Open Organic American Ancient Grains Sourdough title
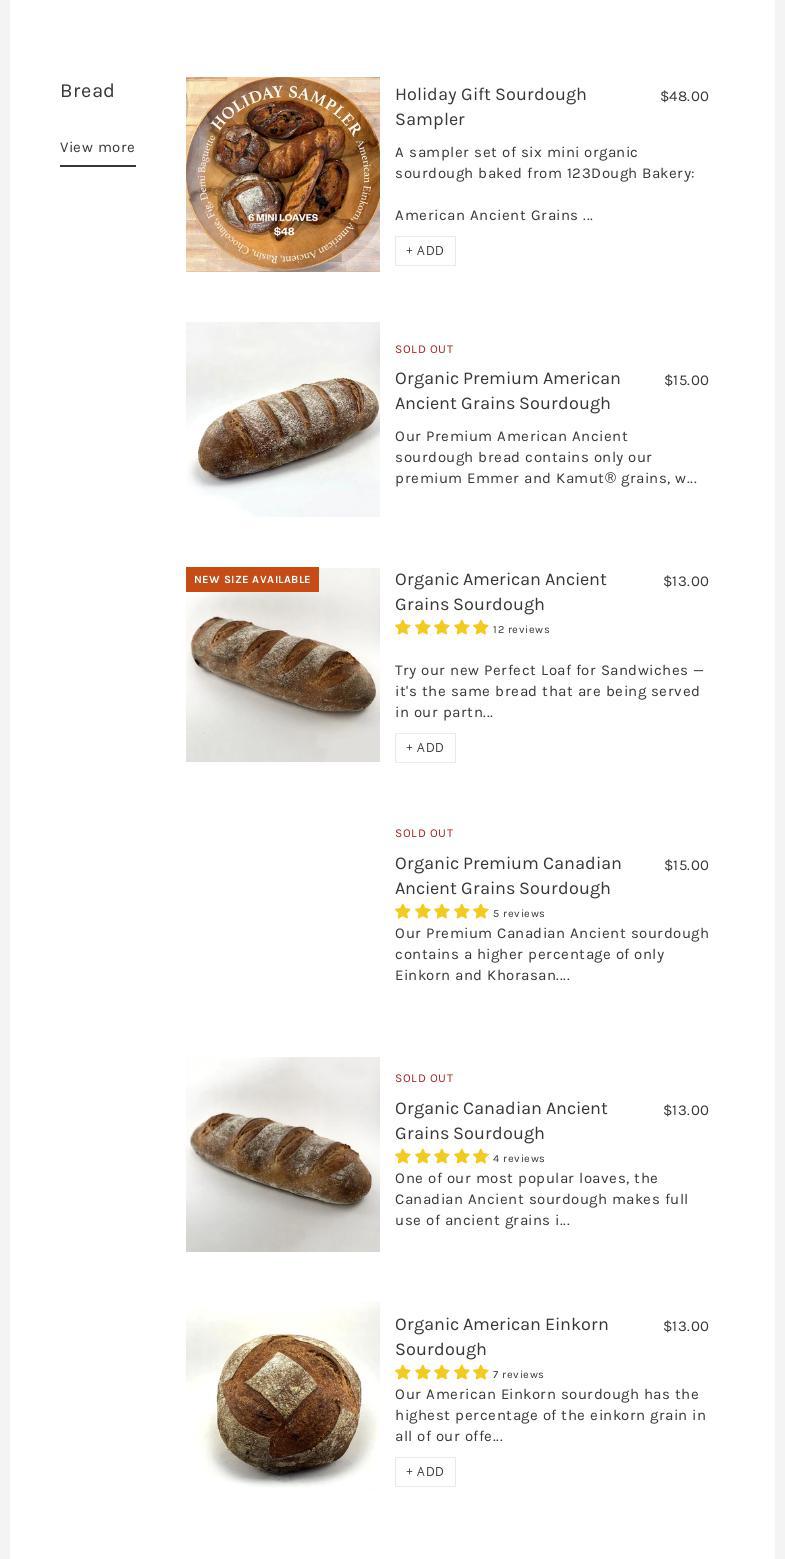Image resolution: width=785 pixels, height=1559 pixels. click(x=500, y=591)
